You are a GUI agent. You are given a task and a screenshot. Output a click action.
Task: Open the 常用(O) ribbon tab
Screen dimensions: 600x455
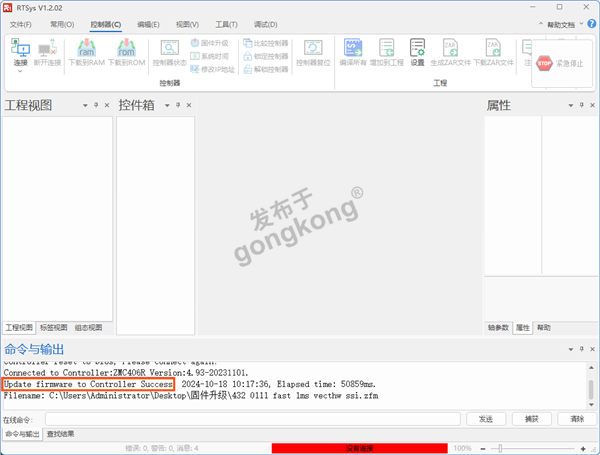pos(62,24)
